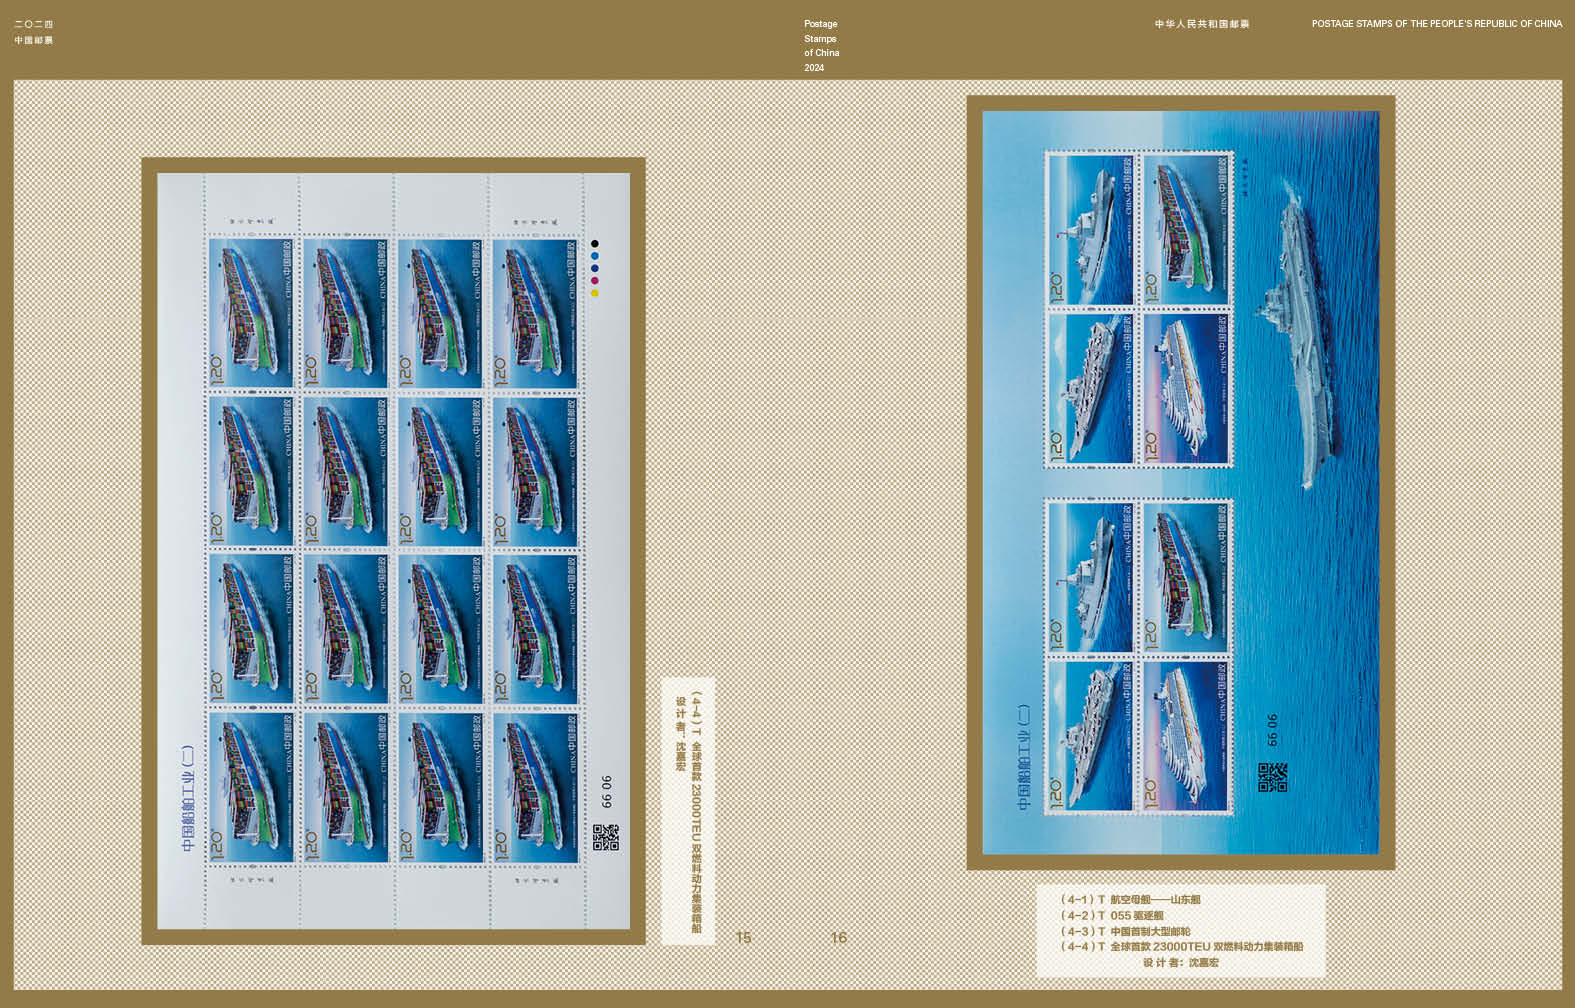This screenshot has height=1008, width=1575.
Task: Click page number 16
Action: click(838, 937)
